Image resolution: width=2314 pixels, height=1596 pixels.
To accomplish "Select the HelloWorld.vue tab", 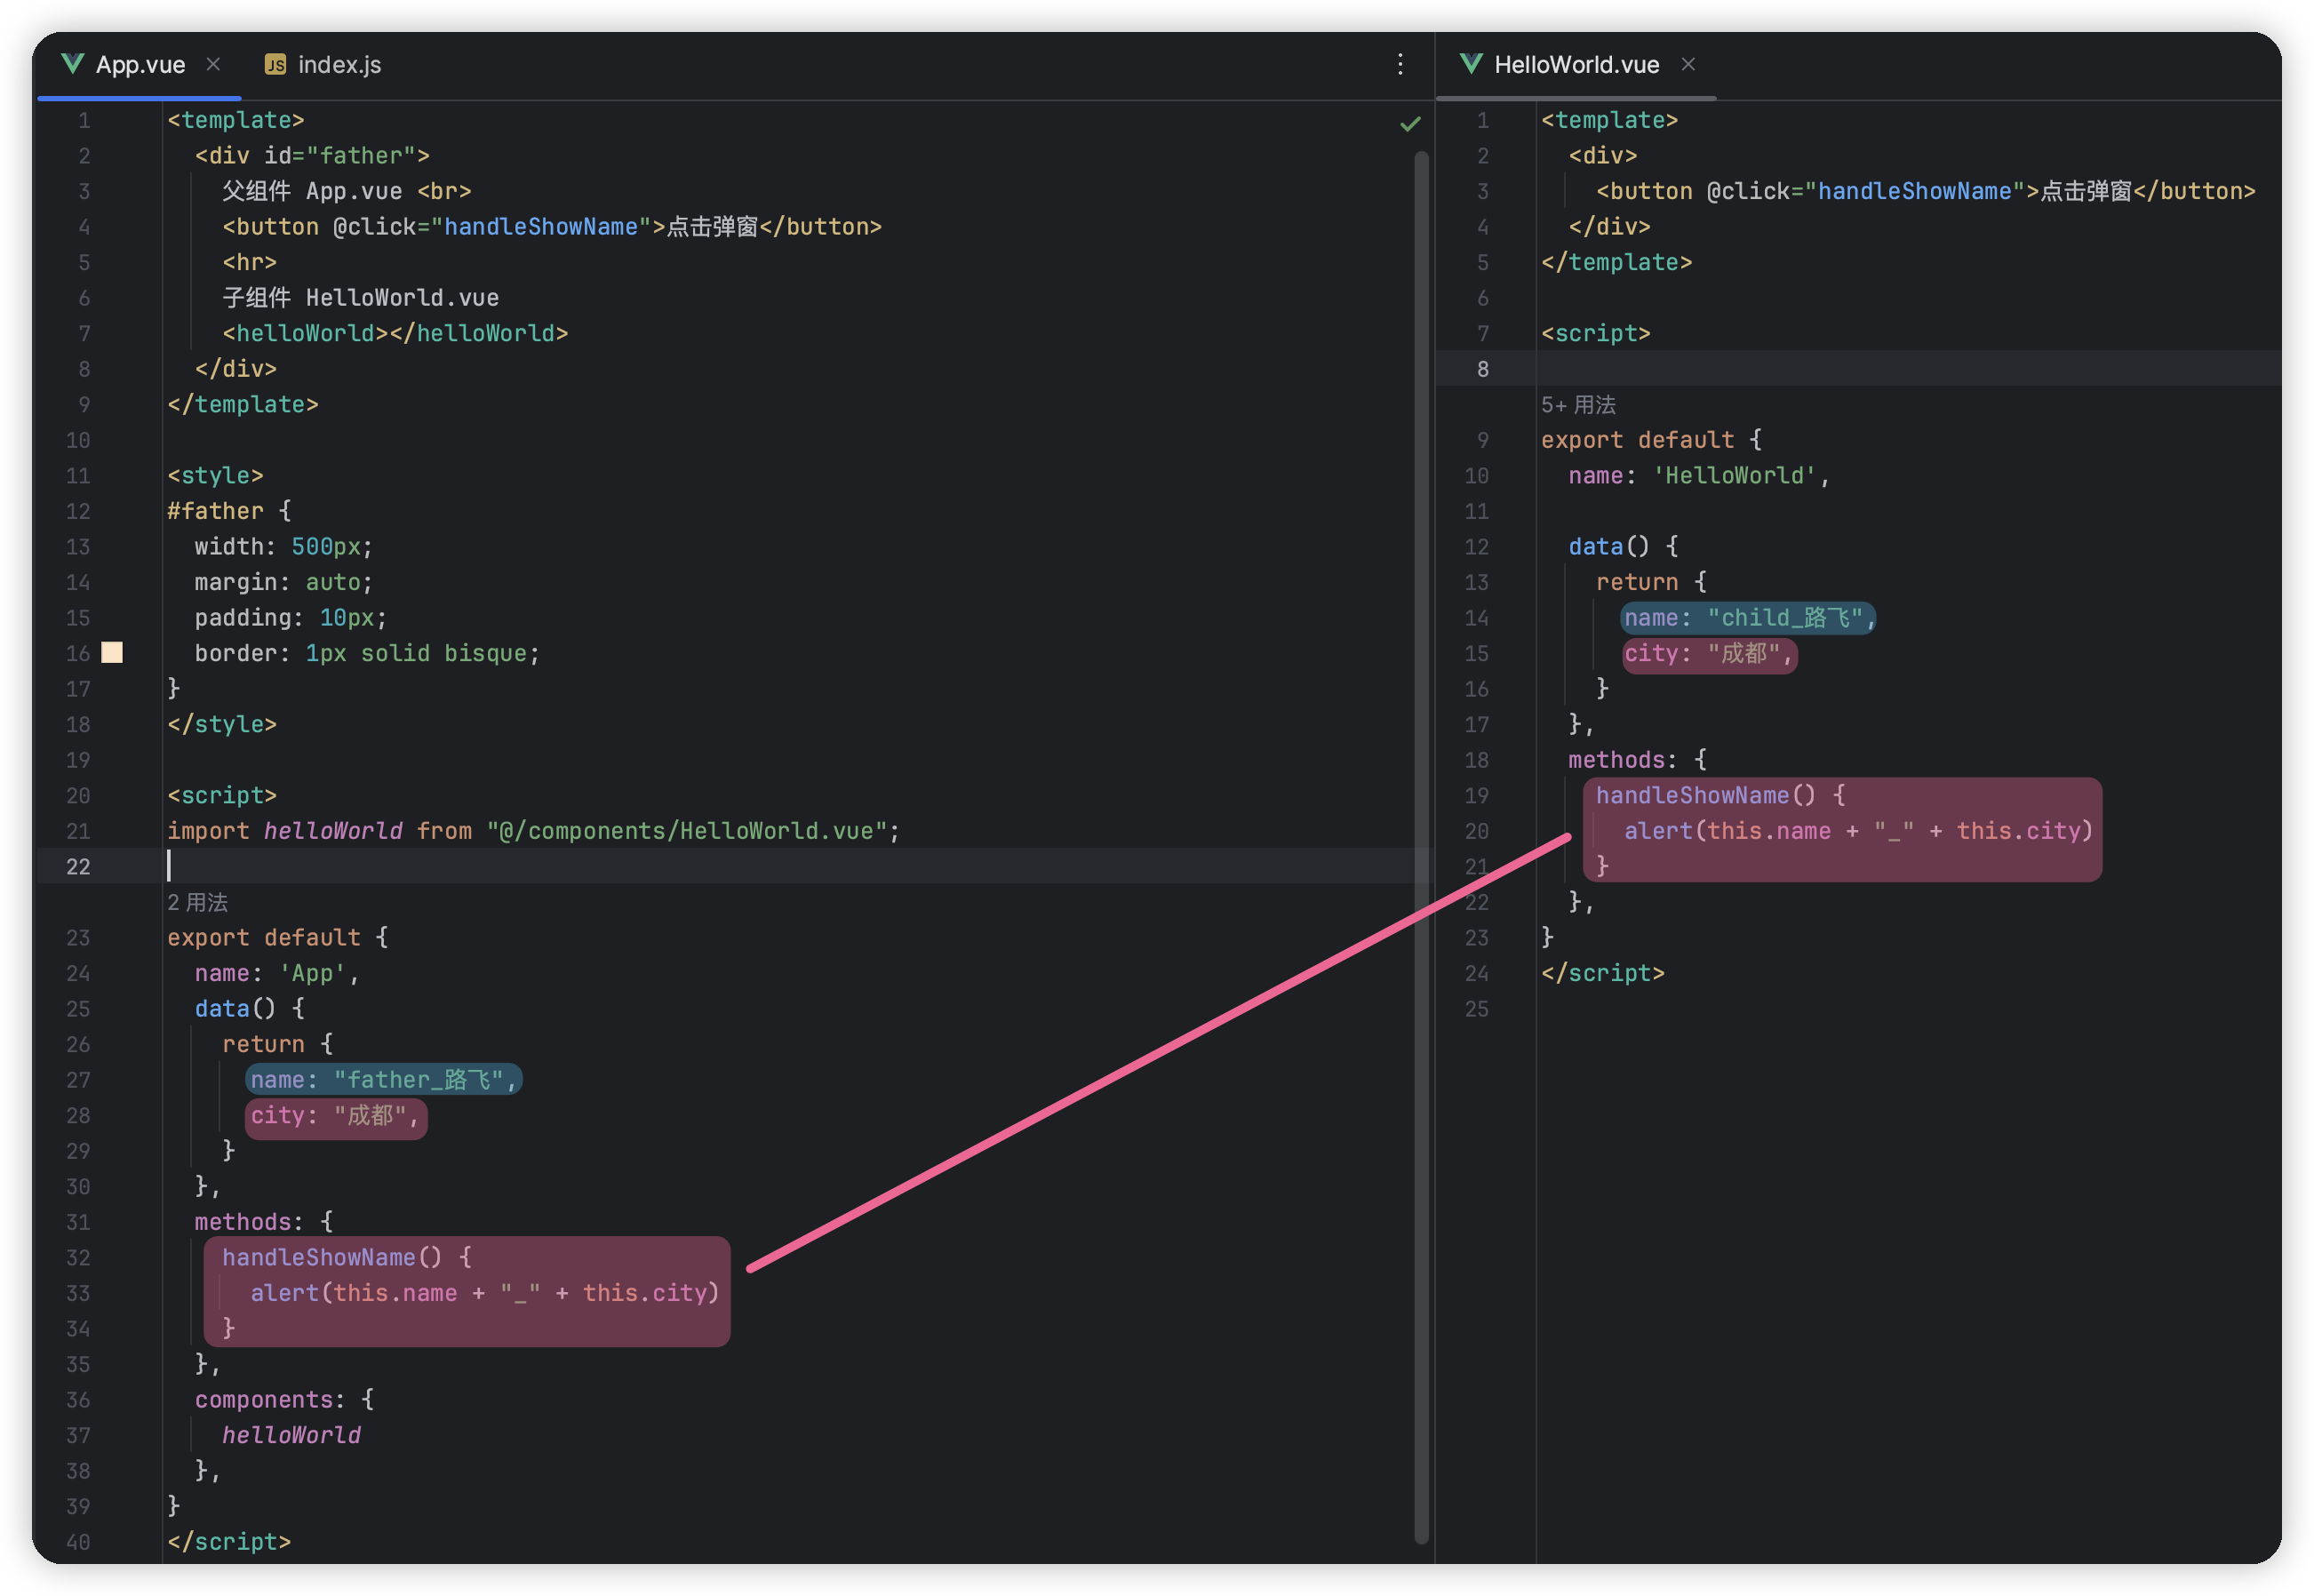I will point(1576,65).
